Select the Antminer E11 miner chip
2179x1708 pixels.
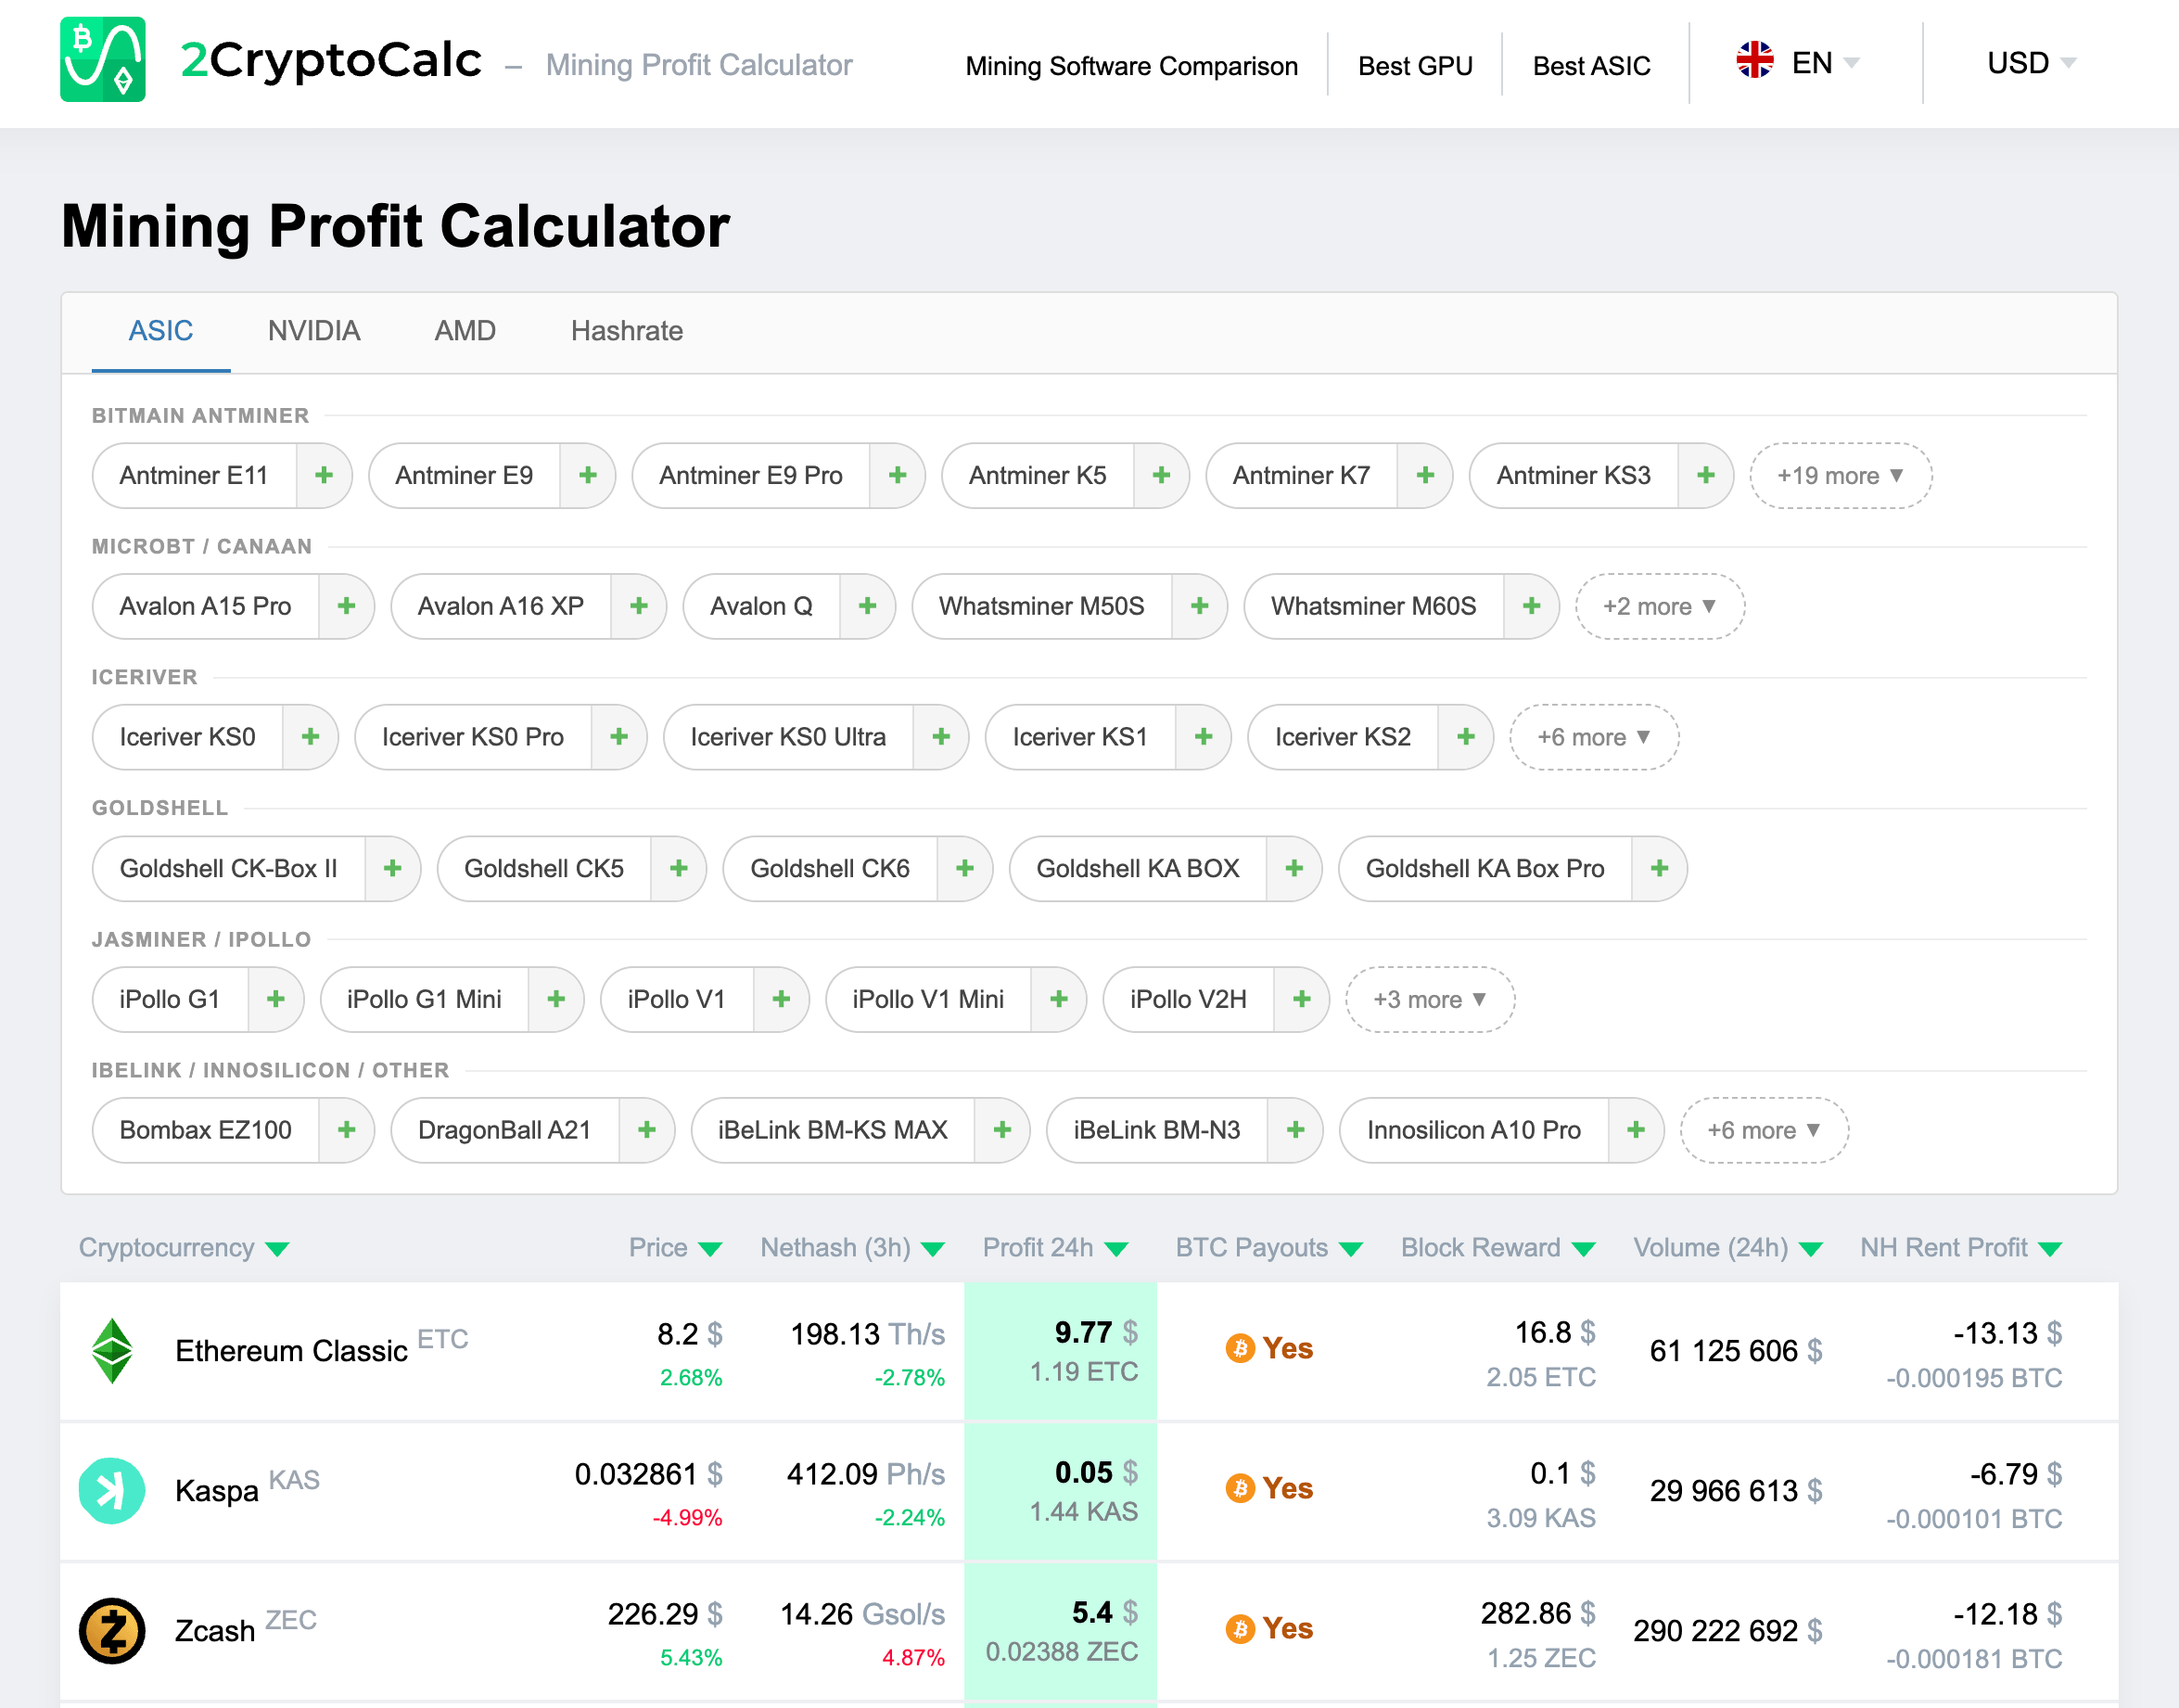point(196,475)
